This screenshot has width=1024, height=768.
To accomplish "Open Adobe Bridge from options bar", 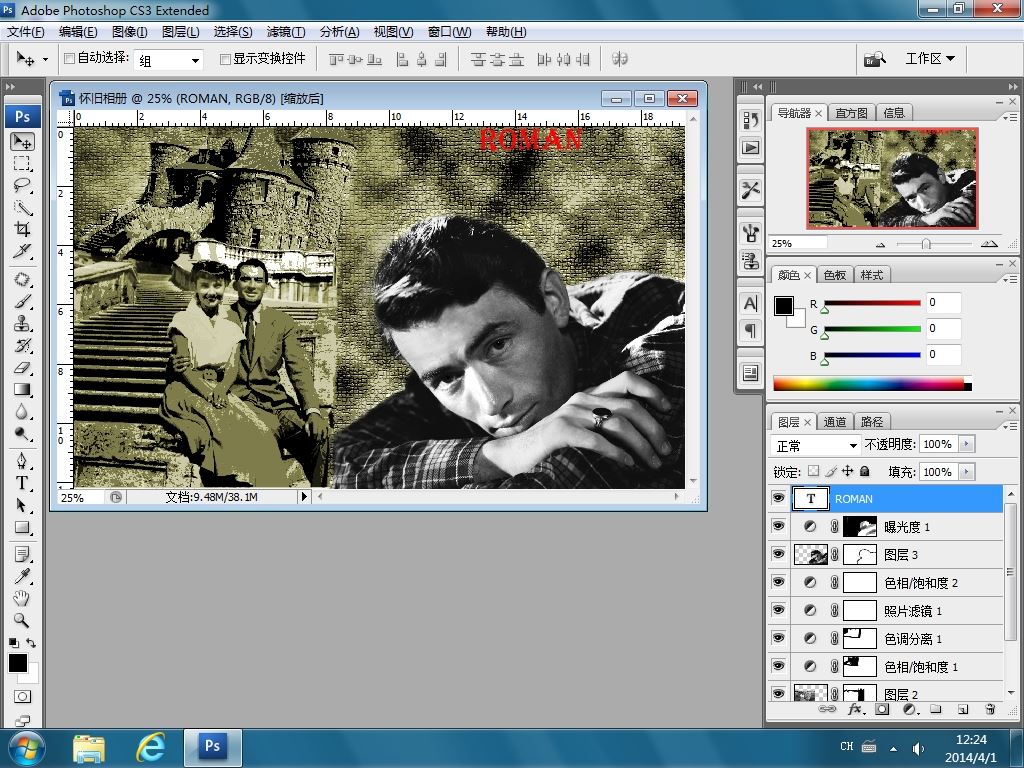I will [x=874, y=59].
